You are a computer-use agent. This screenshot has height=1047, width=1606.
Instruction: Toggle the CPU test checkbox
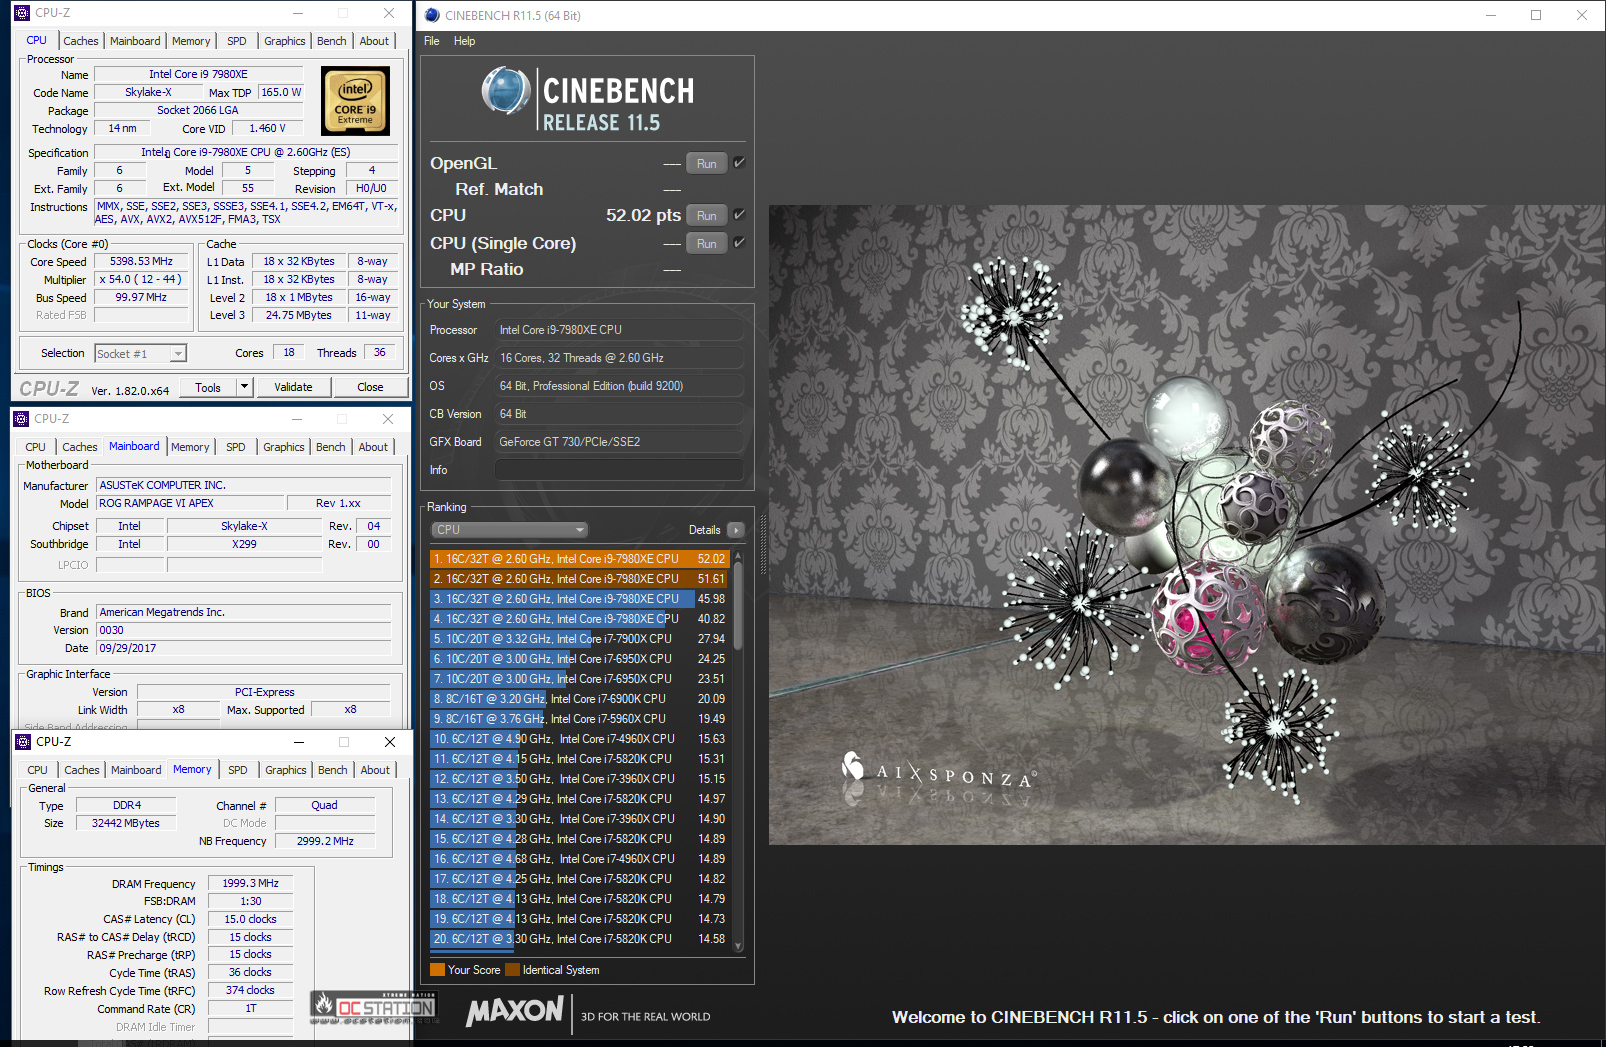pos(739,214)
